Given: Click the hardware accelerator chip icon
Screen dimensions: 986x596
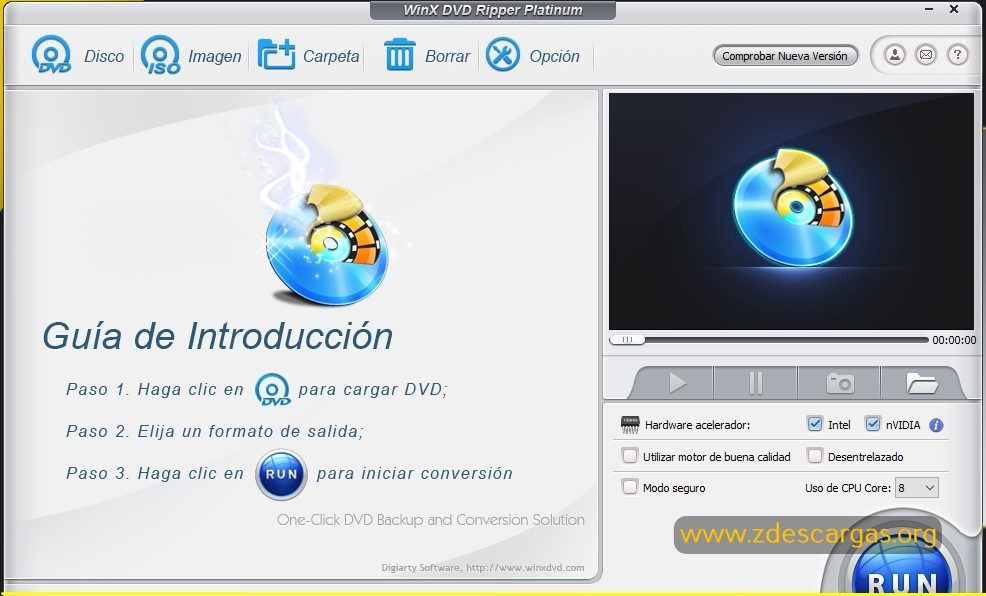Looking at the screenshot, I should [630, 425].
